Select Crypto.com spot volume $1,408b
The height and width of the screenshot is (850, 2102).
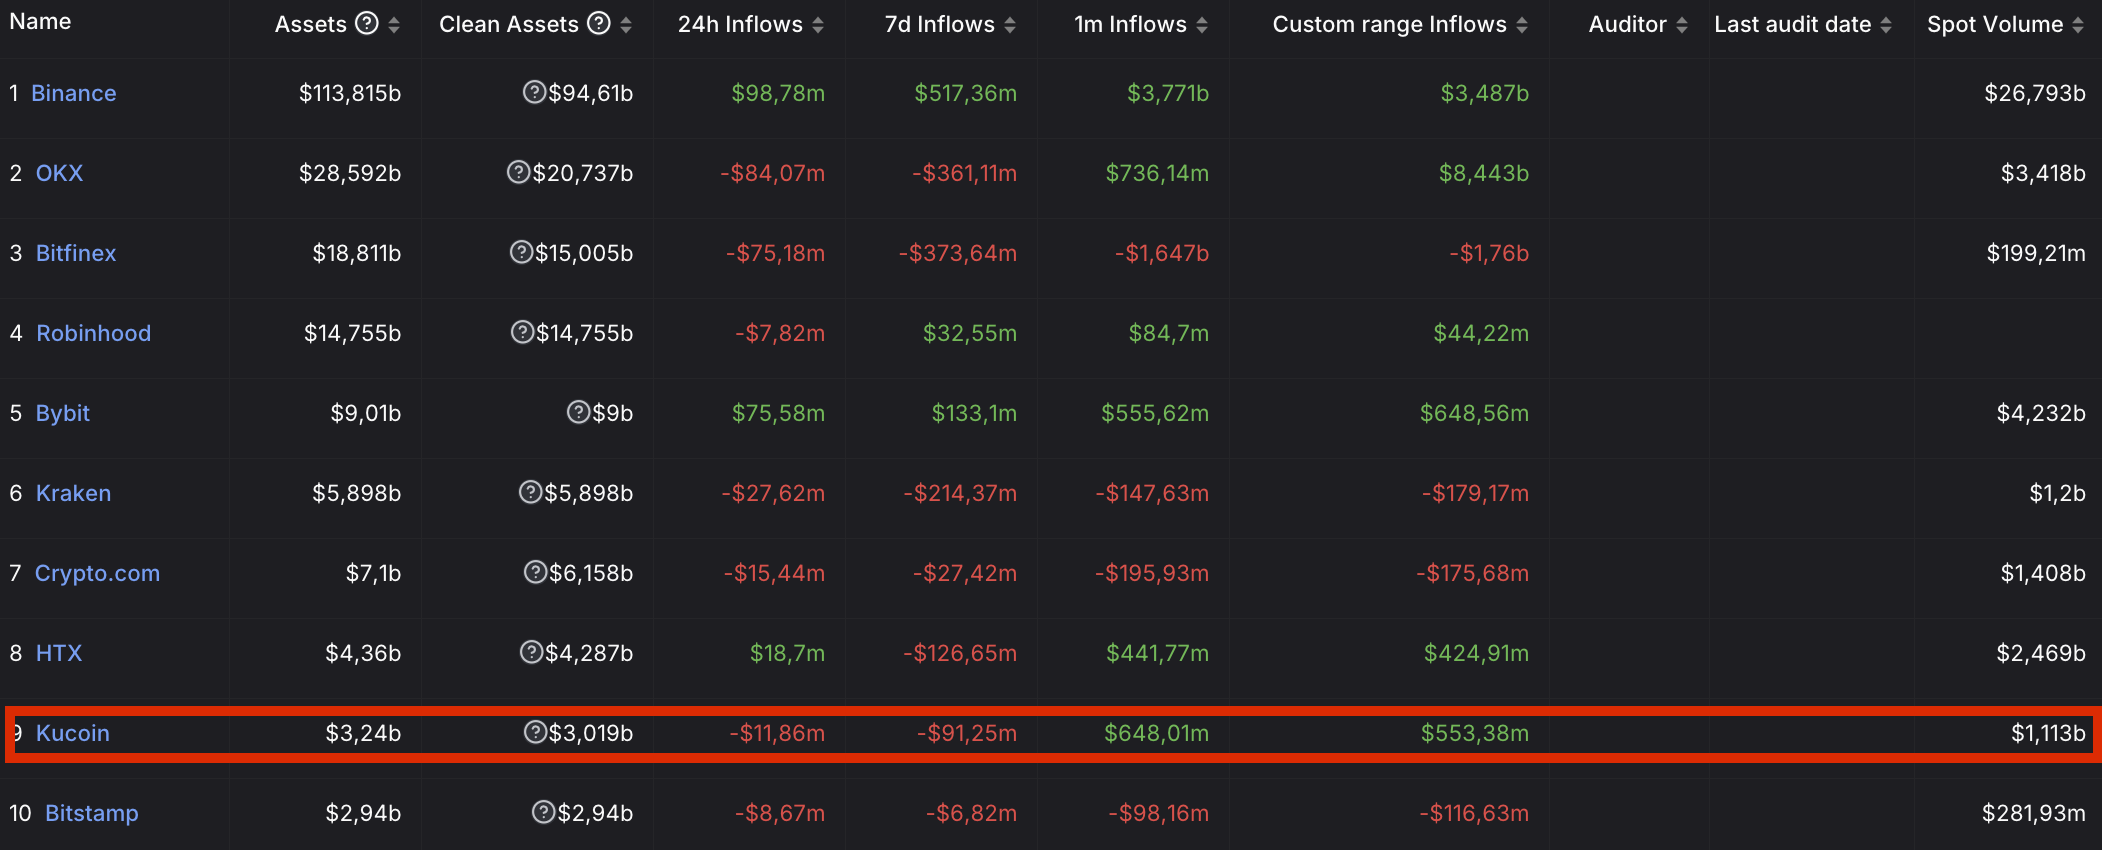point(2043,573)
